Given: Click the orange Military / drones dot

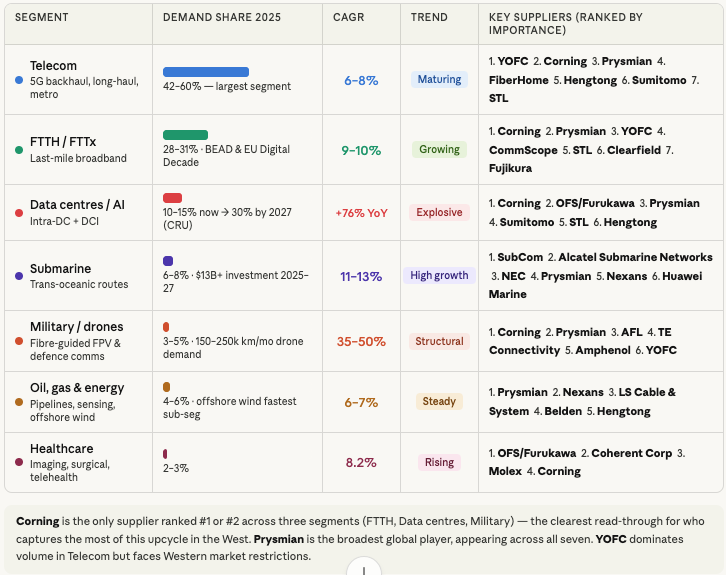Looking at the screenshot, I should click(19, 341).
